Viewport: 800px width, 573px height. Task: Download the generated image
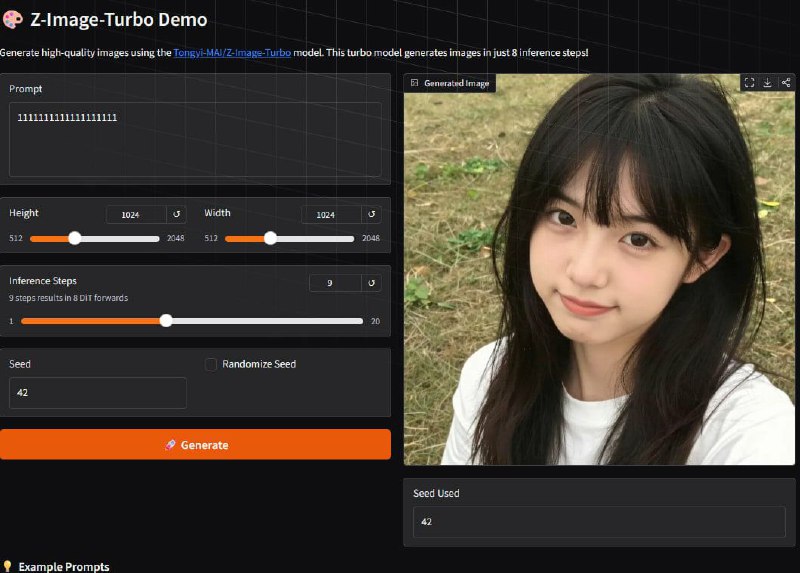click(x=767, y=83)
